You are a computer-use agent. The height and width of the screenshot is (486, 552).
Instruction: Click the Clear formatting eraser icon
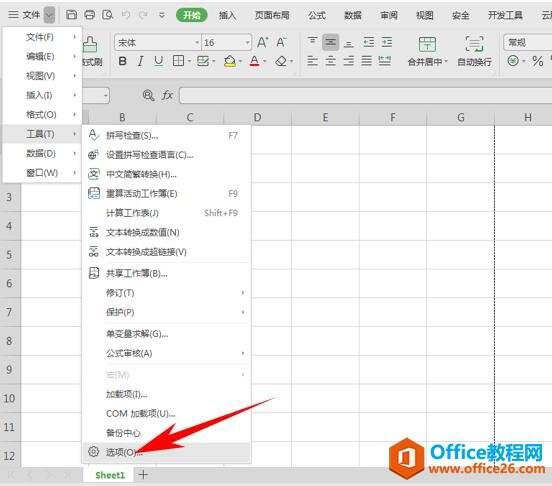pos(281,62)
